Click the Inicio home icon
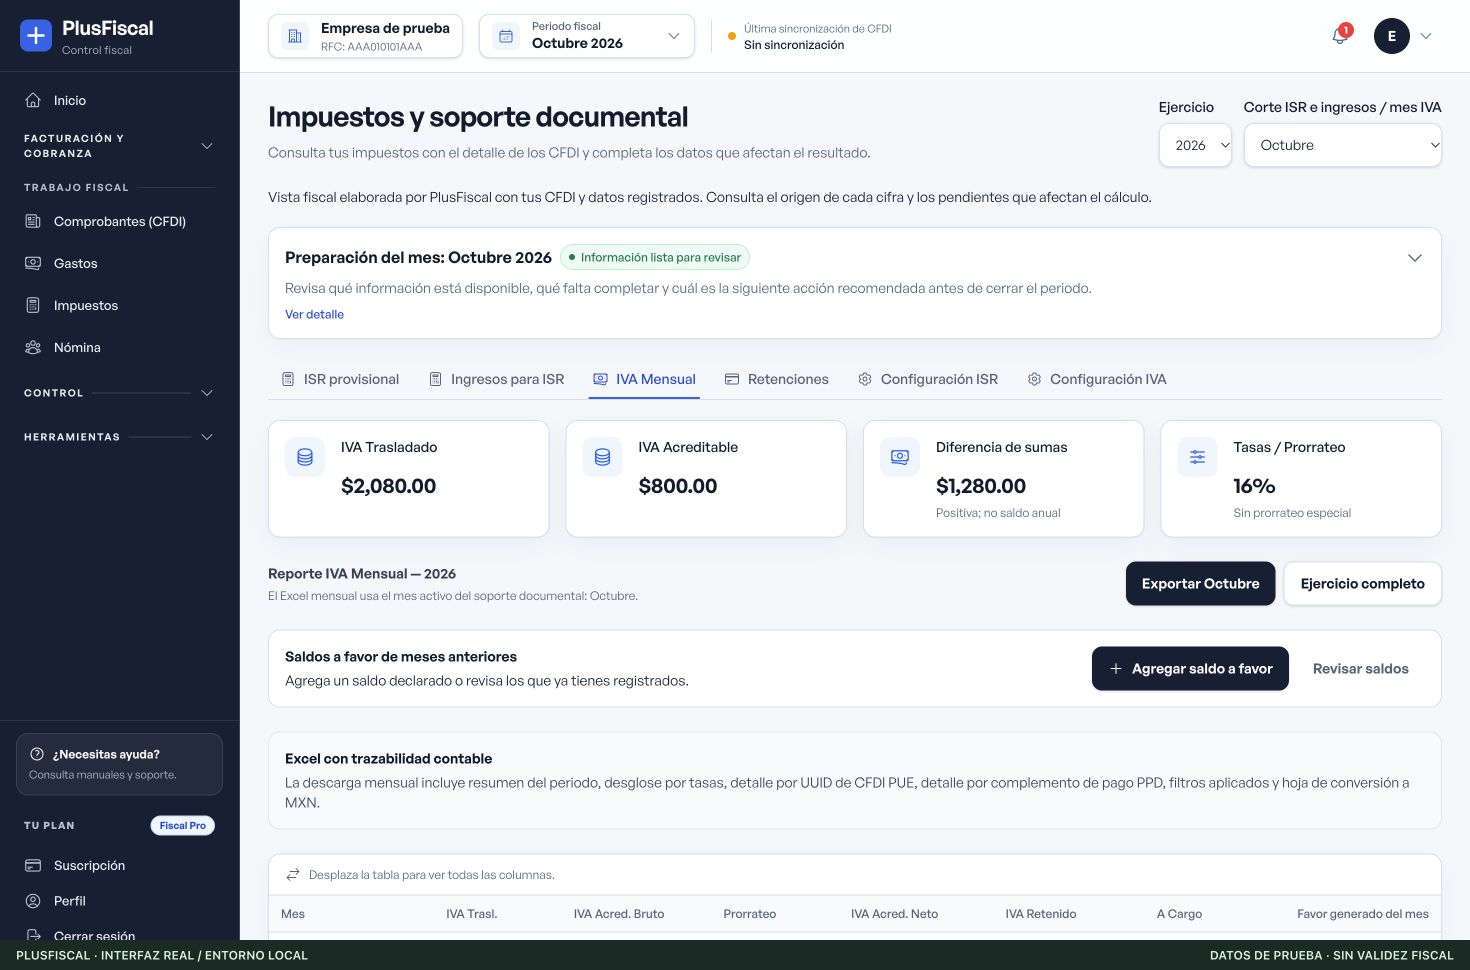This screenshot has height=970, width=1470. coord(33,100)
